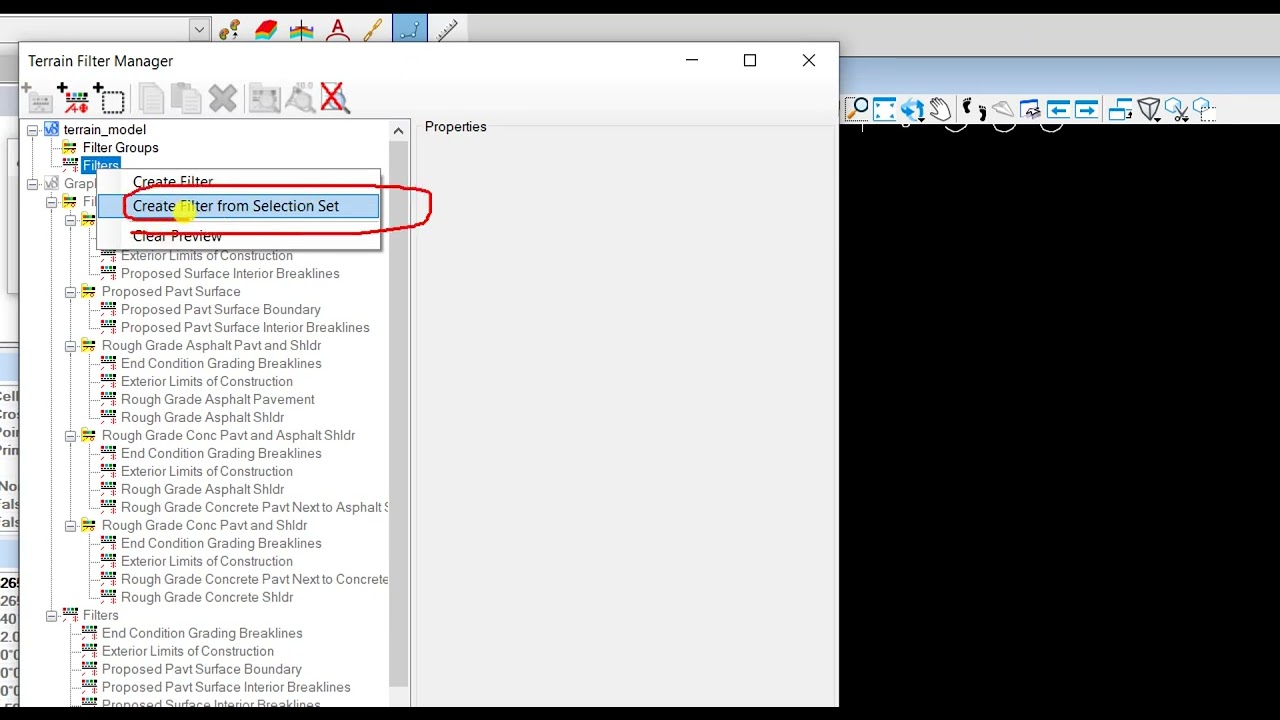
Task: Click the Copy View icon
Action: point(1119,108)
